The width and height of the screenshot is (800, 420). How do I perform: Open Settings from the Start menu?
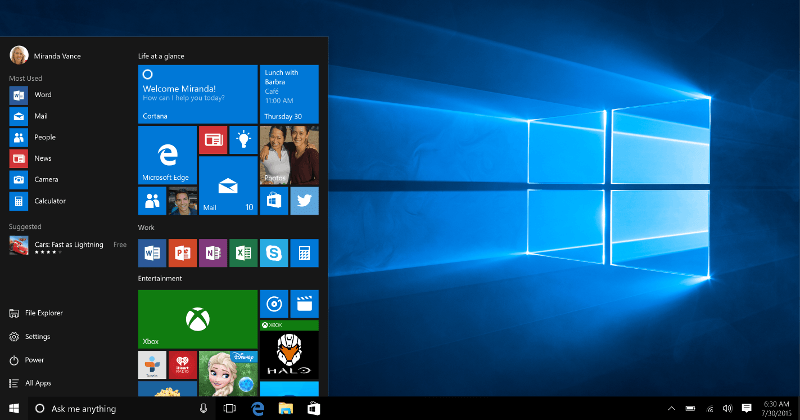[36, 337]
